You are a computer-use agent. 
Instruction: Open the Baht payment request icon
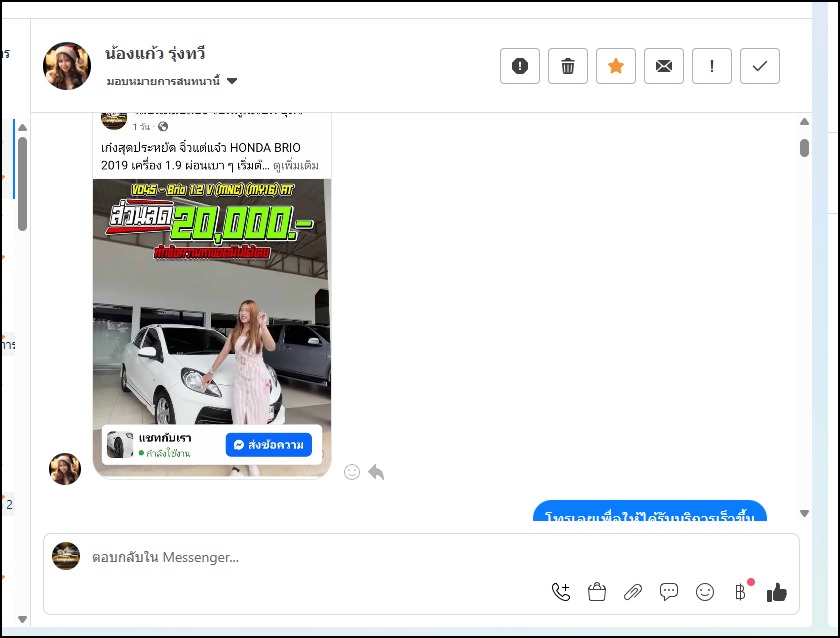[740, 592]
